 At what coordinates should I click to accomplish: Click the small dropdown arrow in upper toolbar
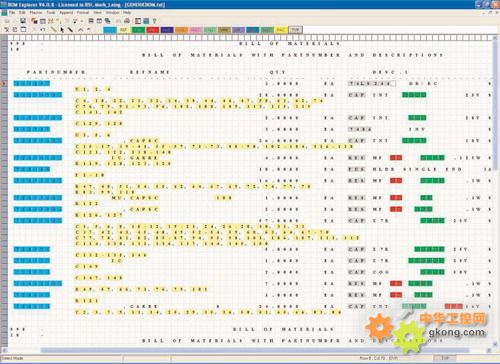[82, 21]
